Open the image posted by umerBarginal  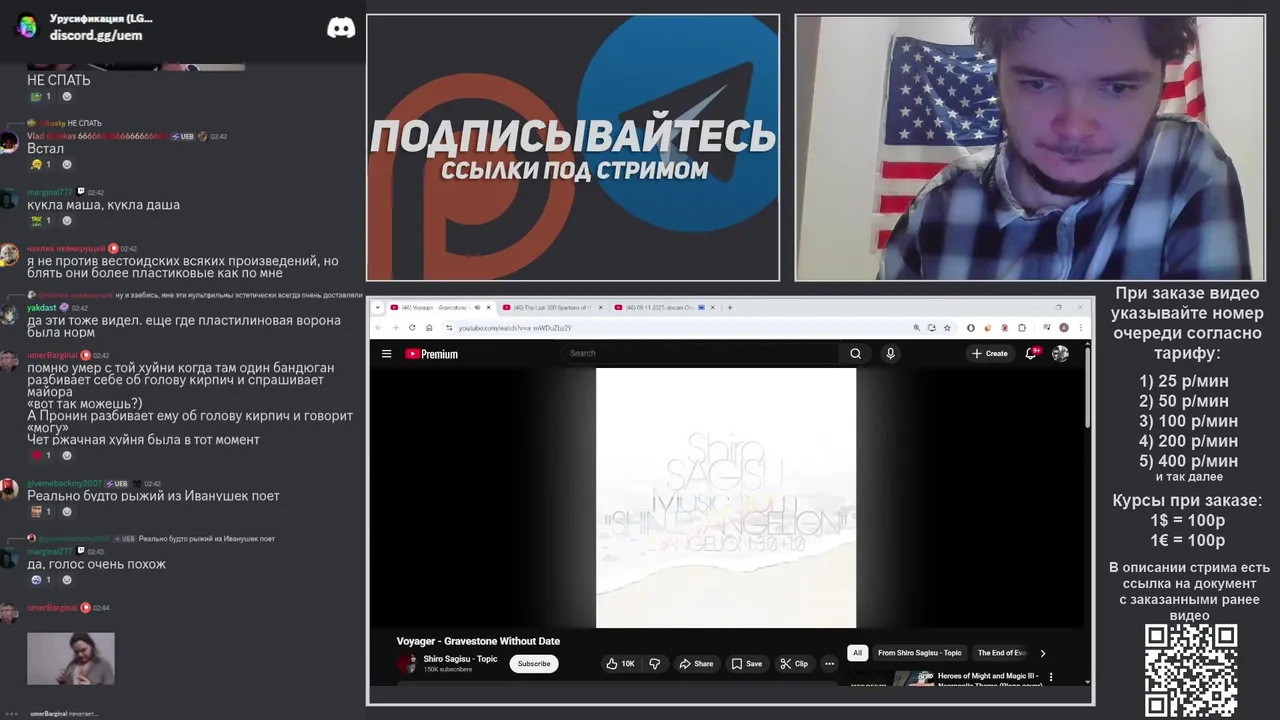[x=71, y=658]
